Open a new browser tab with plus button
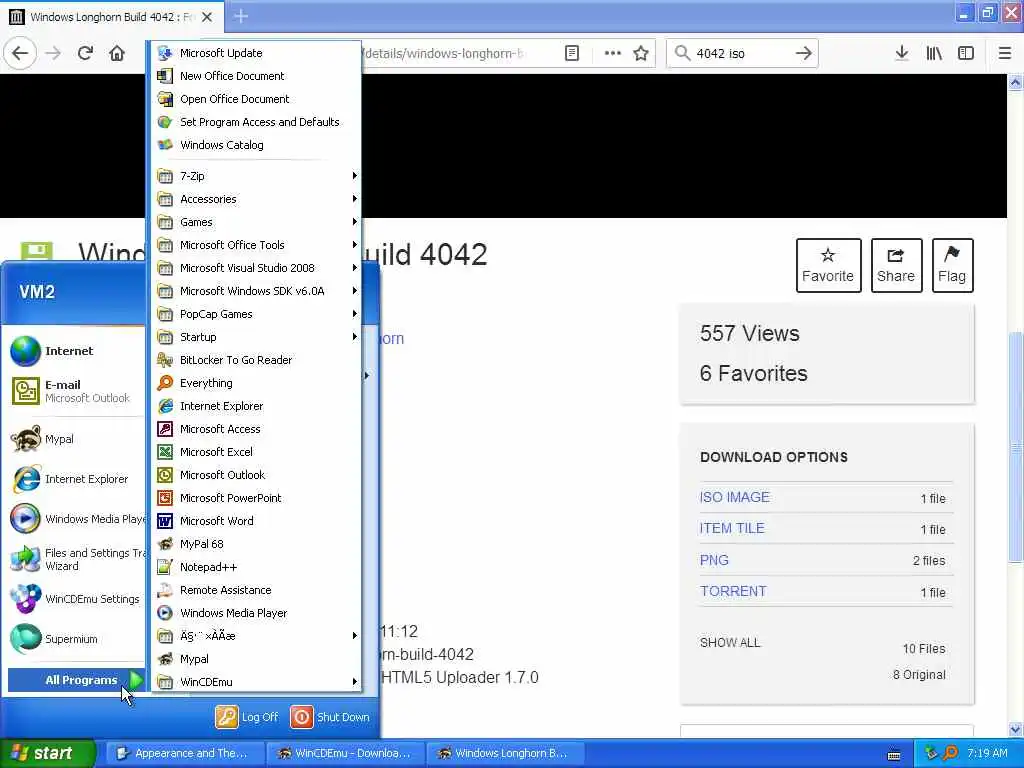The image size is (1024, 768). pos(241,16)
